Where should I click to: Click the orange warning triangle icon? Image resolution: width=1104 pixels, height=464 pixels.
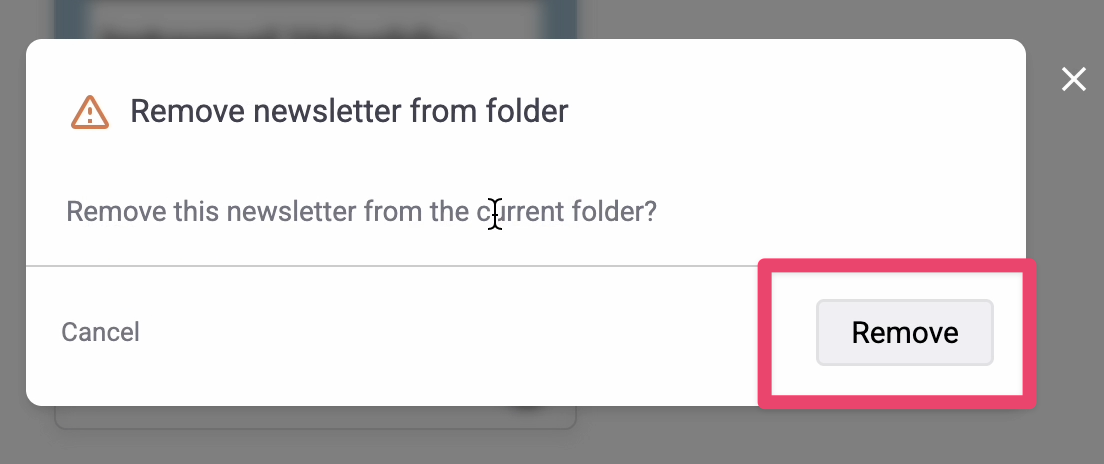click(x=89, y=112)
